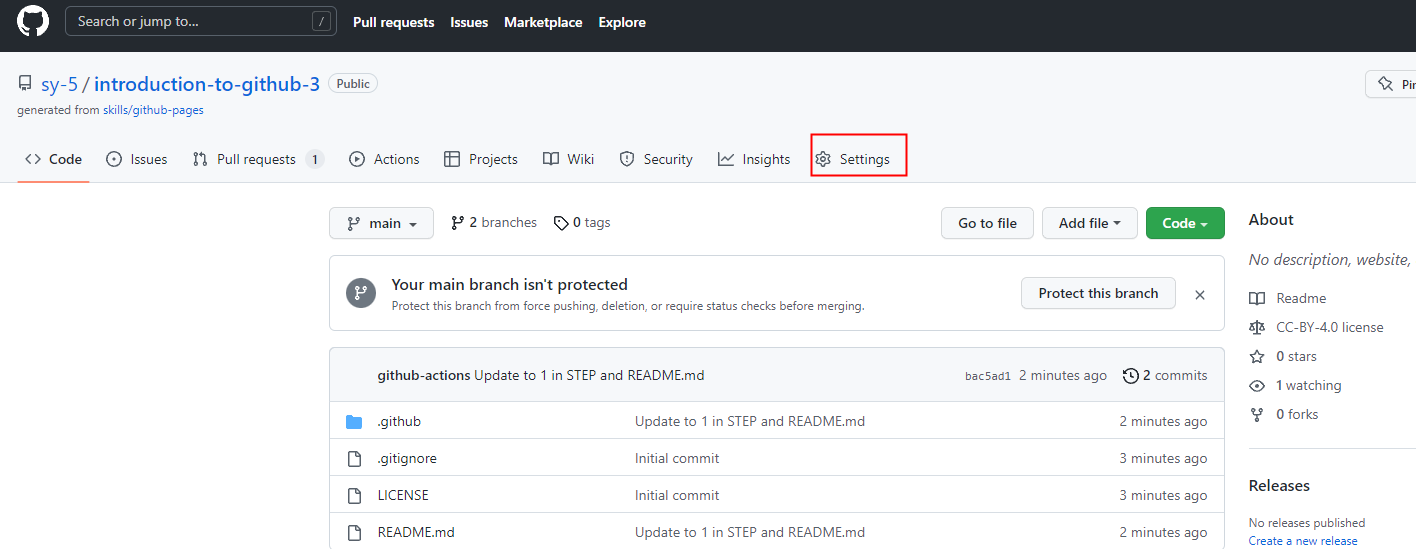Click the branches fork icon

pyautogui.click(x=458, y=223)
